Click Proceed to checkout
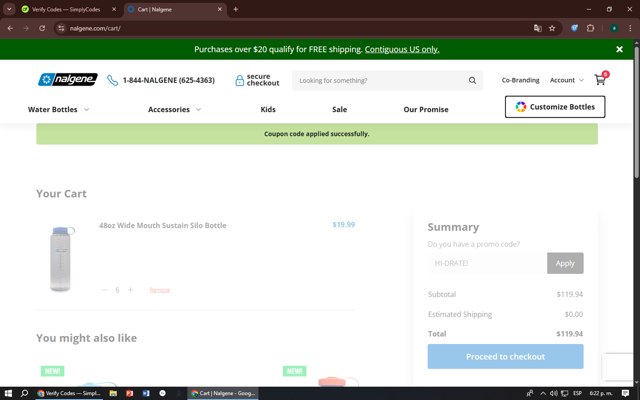The image size is (640, 400). click(x=505, y=356)
